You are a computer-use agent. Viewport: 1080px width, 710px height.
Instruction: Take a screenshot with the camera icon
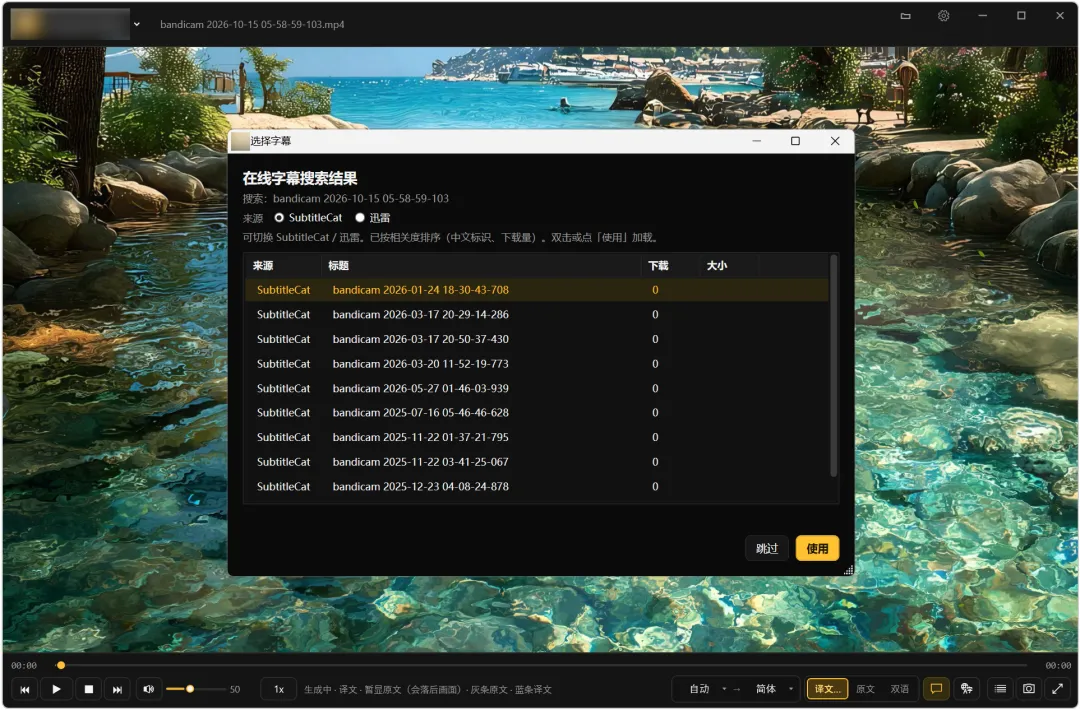[x=1028, y=689]
